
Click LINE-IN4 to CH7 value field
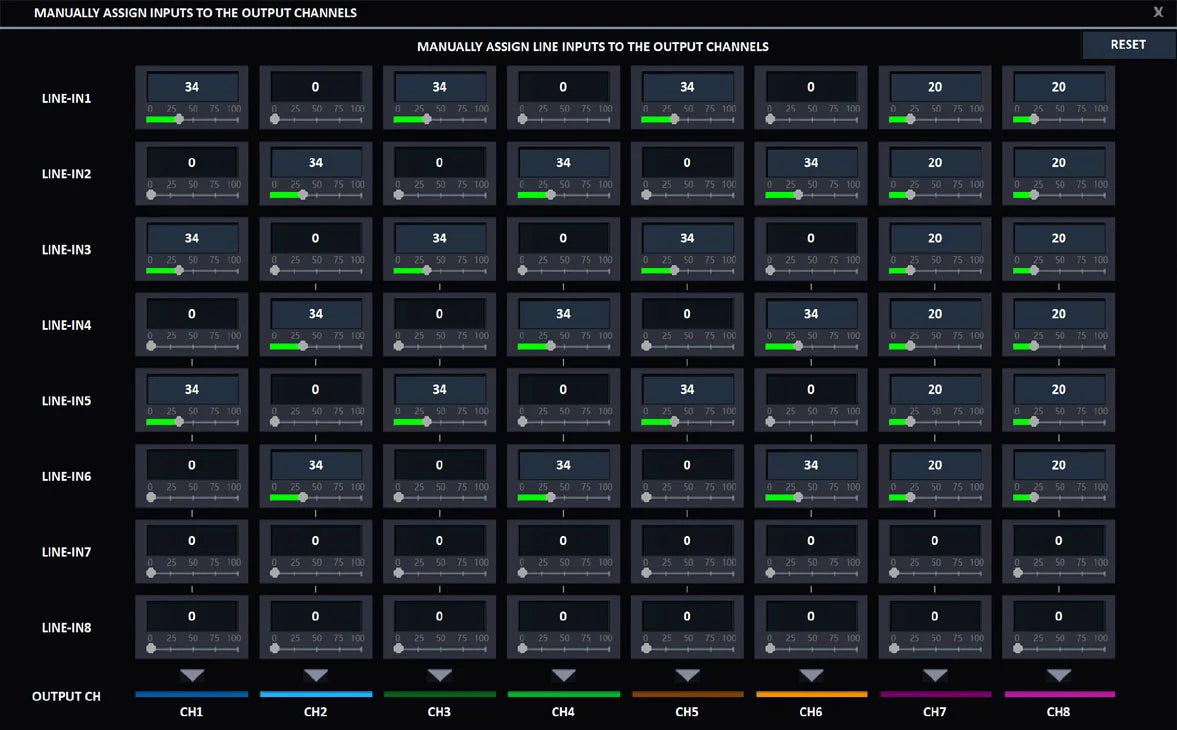(x=935, y=314)
